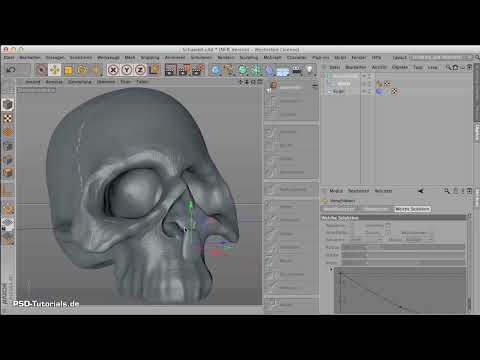This screenshot has height=360, width=480.
Task: Click the checkered tag on third object row
Action: [x=394, y=91]
